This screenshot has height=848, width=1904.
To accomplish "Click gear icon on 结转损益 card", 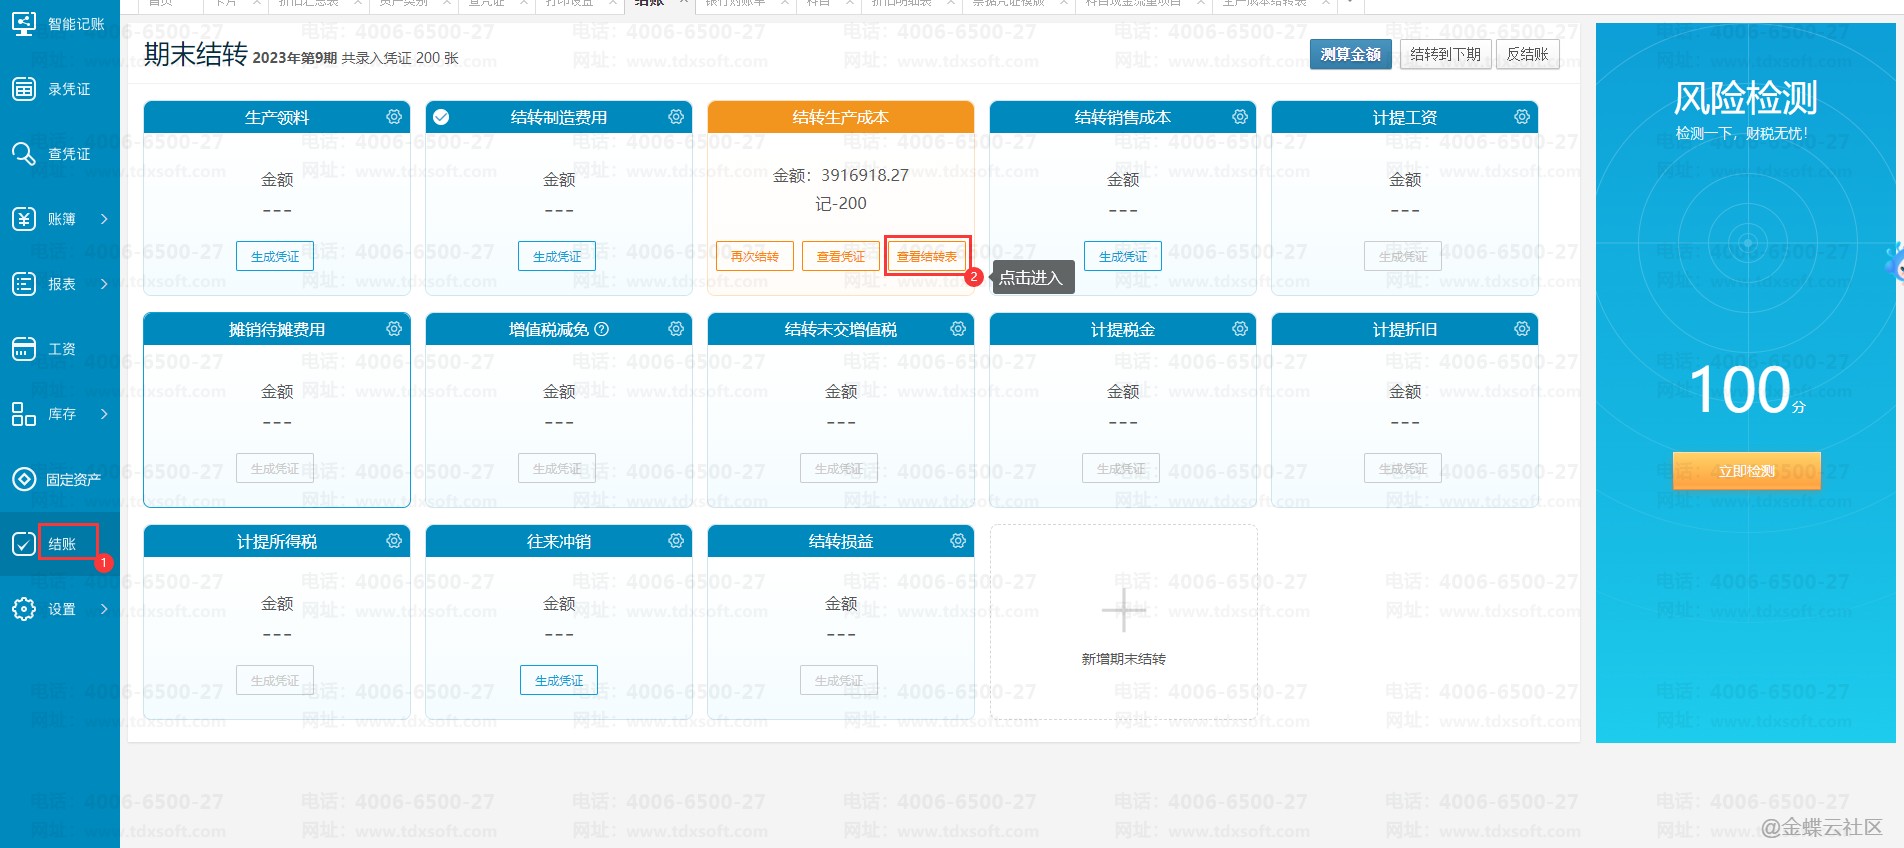I will pos(958,541).
